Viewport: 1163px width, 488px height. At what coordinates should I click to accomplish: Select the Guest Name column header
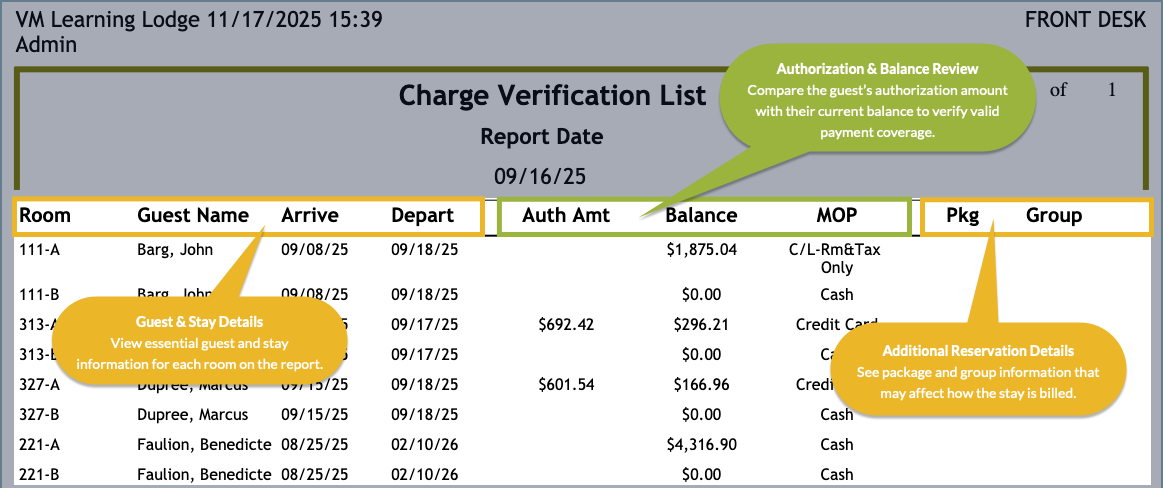tap(192, 215)
